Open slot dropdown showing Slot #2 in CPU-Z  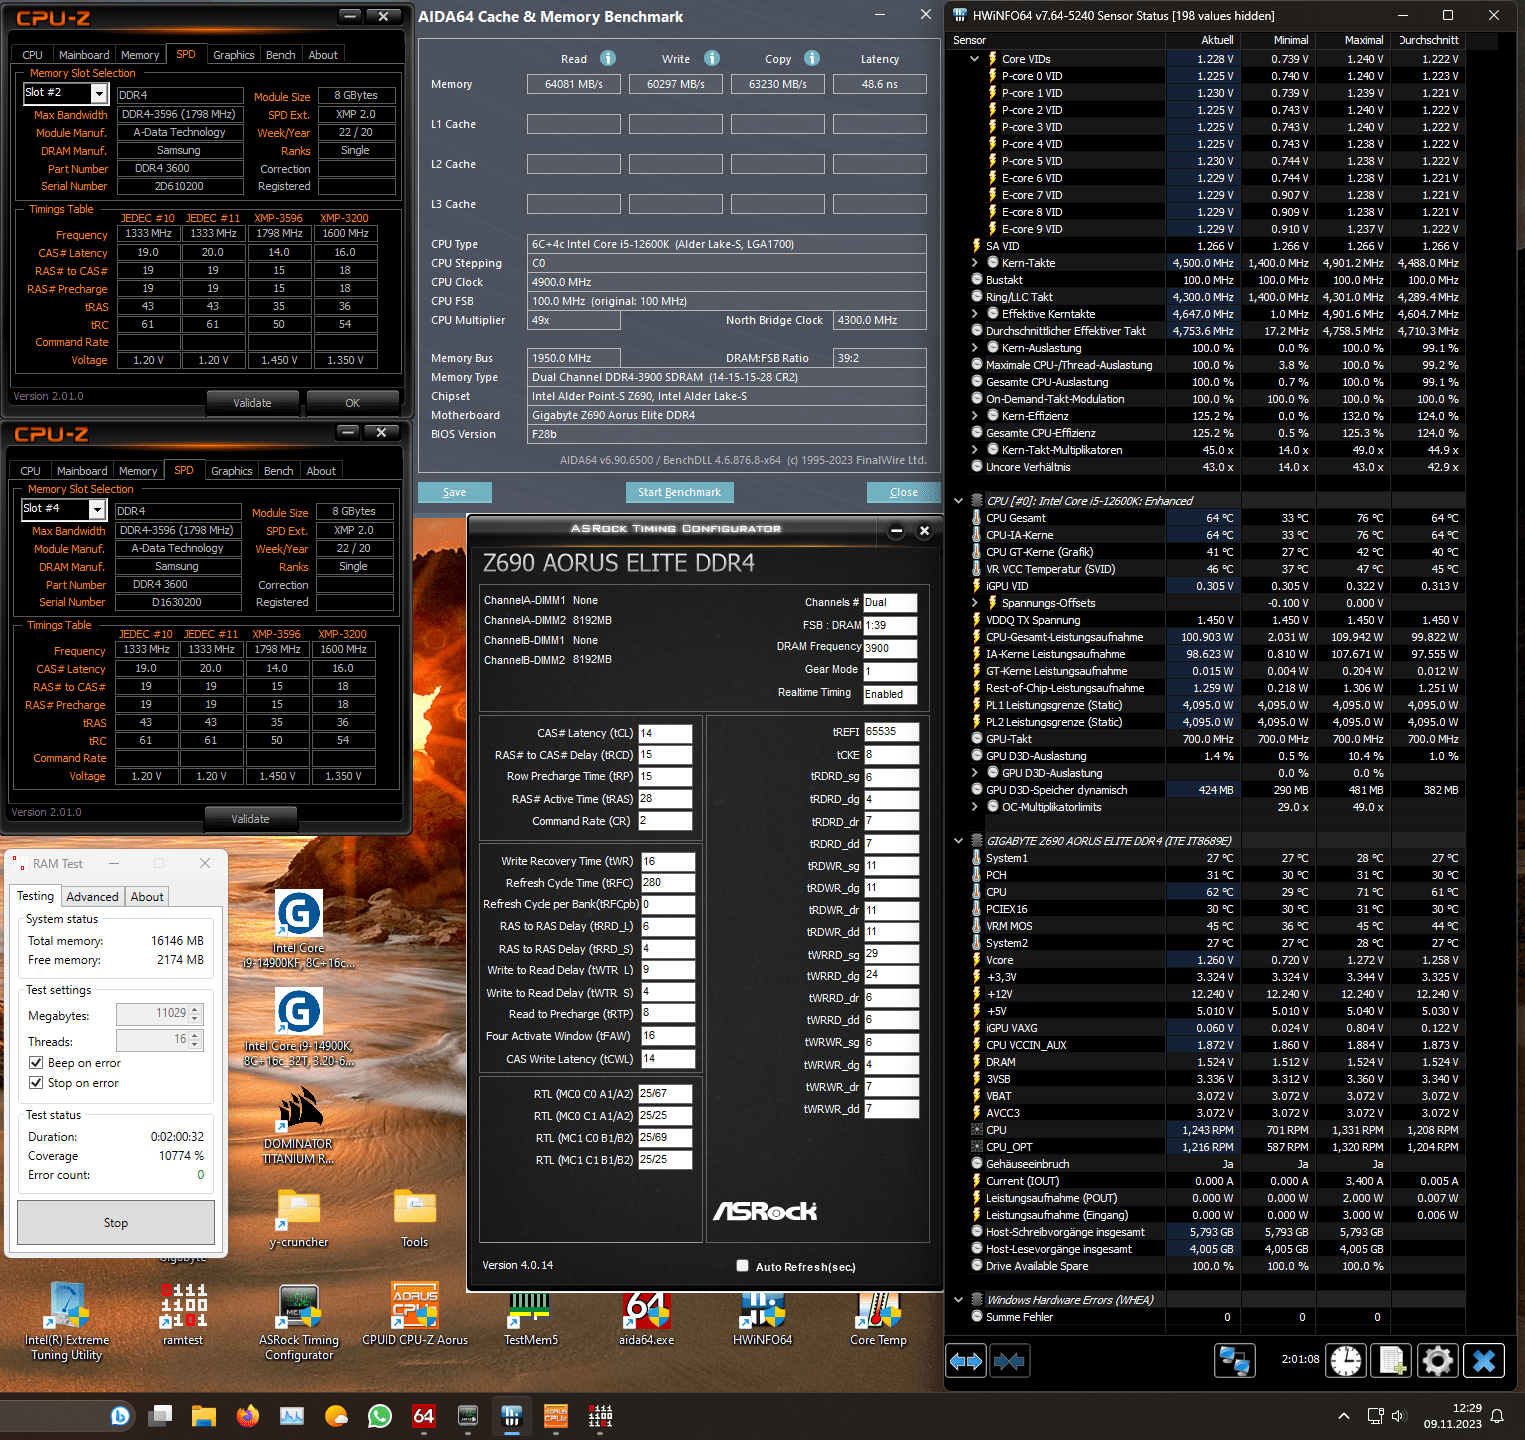tap(65, 93)
